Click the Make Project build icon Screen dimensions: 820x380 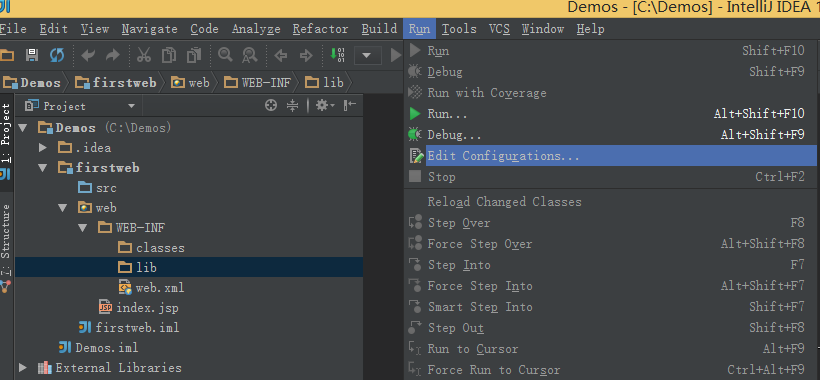(x=337, y=55)
